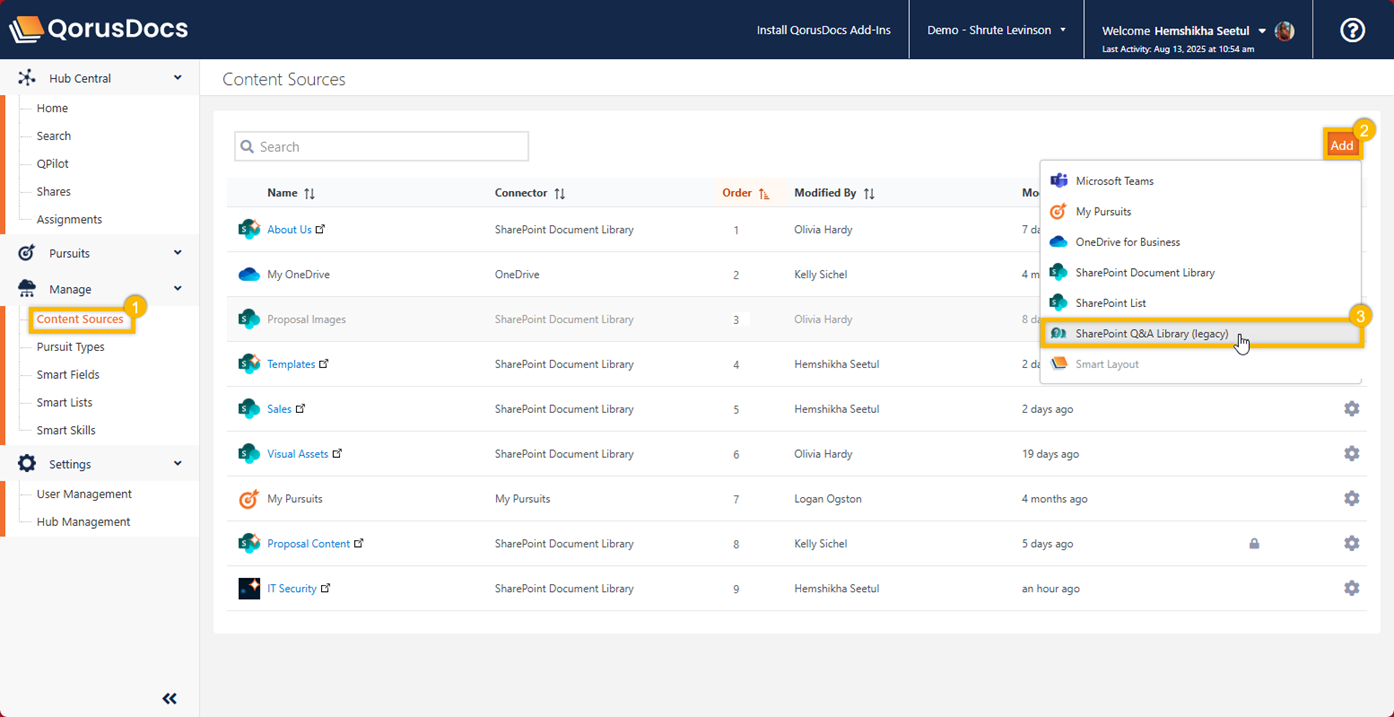Open external link icon next to Templates
This screenshot has height=717, width=1394.
[324, 364]
